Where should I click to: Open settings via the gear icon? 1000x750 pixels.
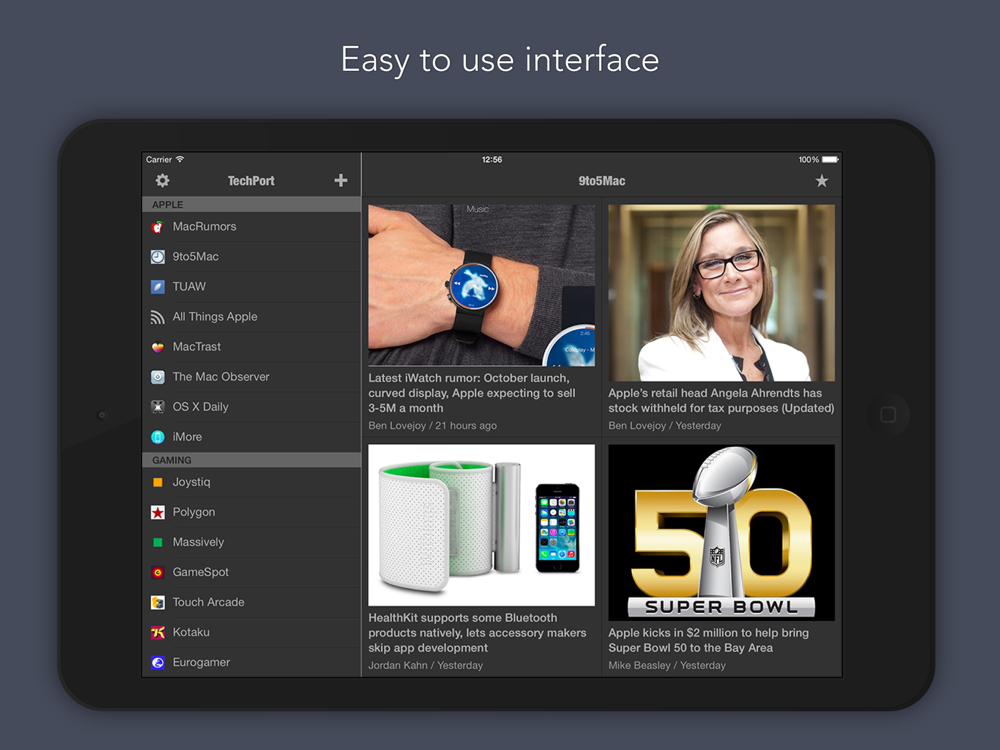[163, 180]
